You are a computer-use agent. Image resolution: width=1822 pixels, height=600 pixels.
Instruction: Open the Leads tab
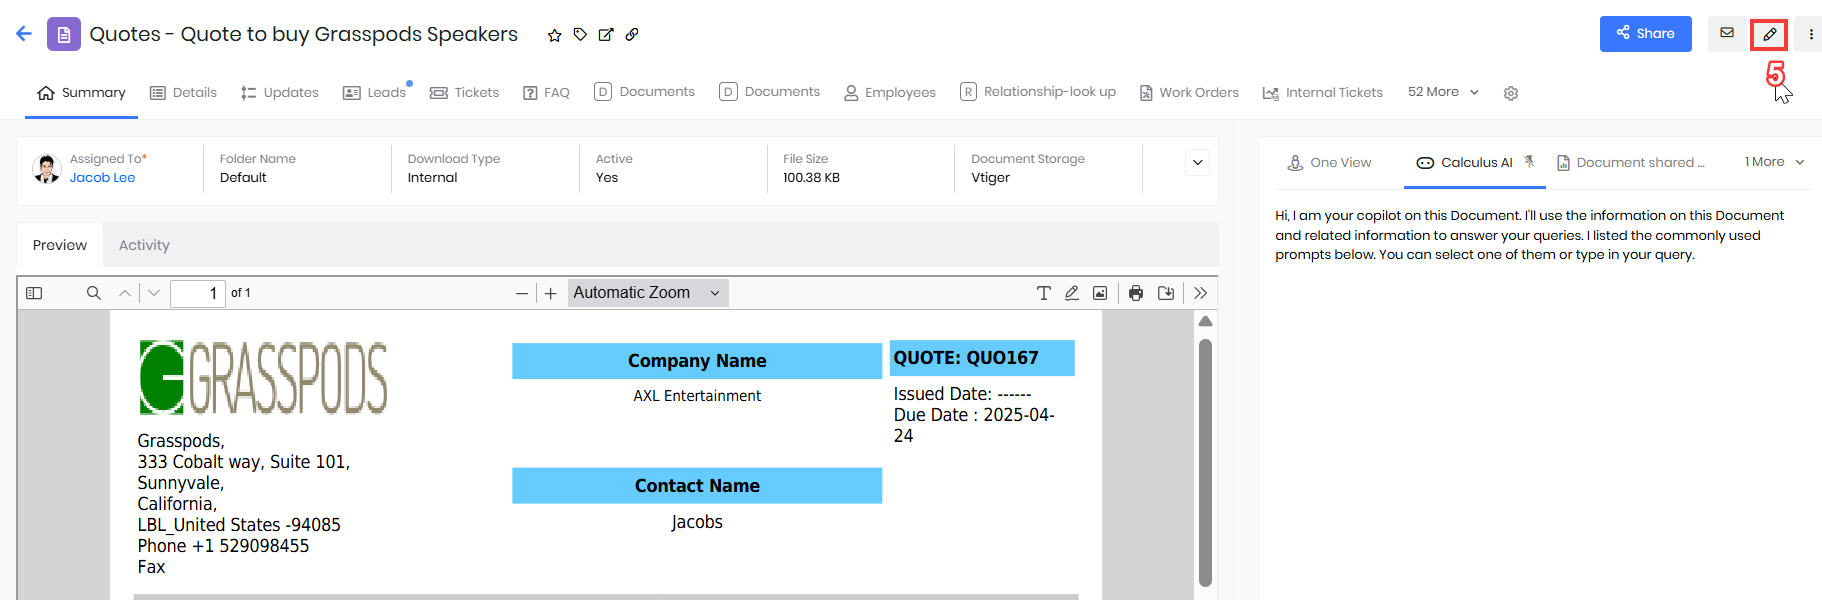[375, 93]
